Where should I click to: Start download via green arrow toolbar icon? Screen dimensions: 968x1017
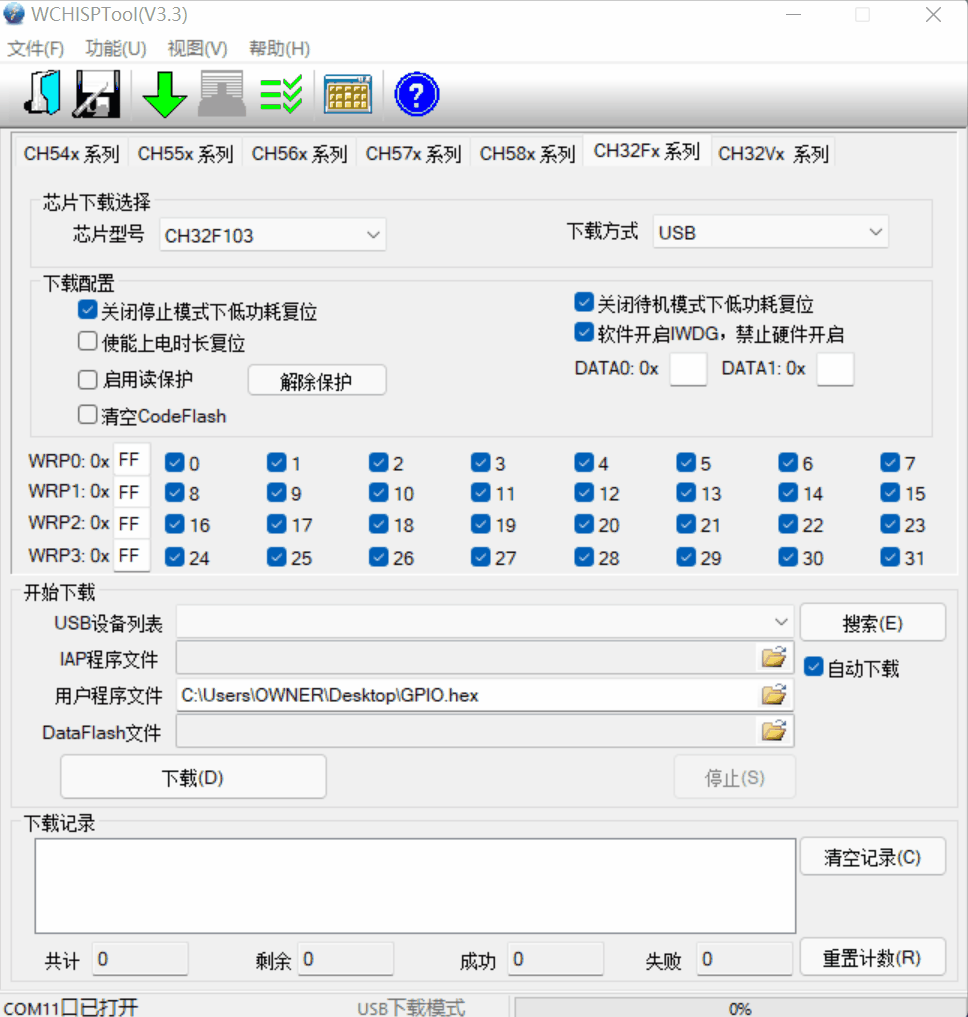tap(163, 93)
